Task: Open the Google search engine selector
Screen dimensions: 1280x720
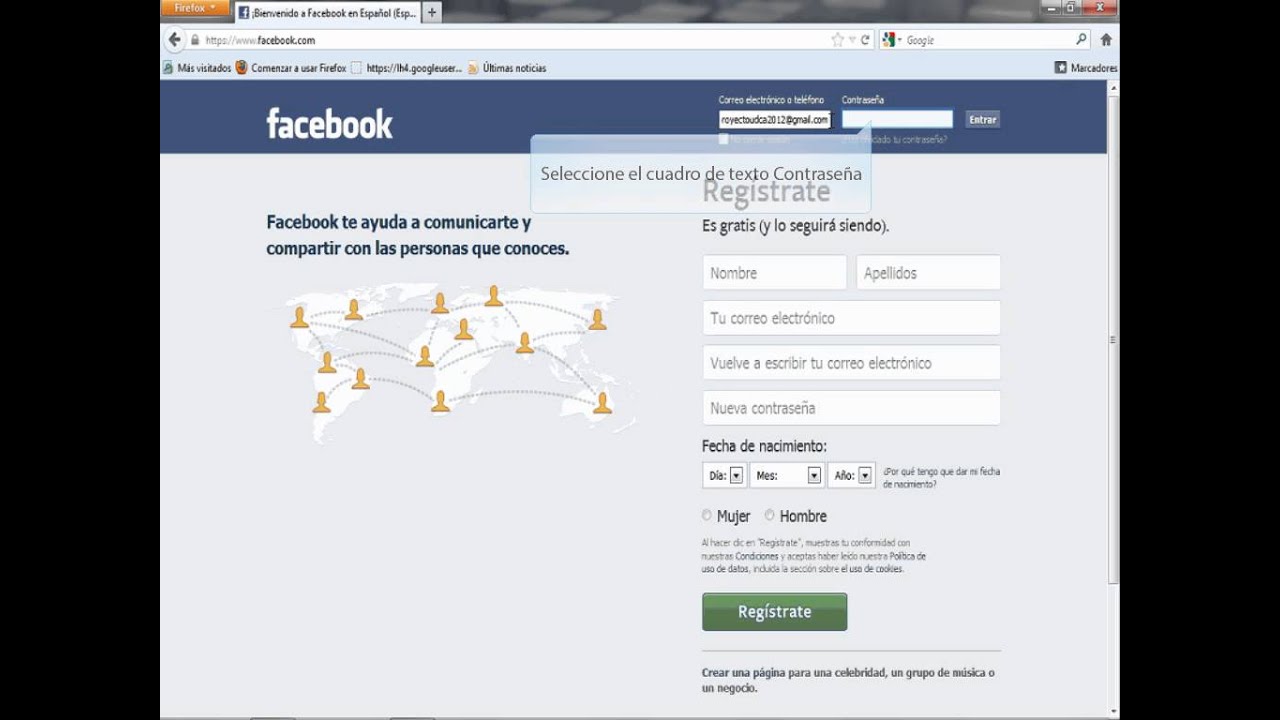Action: click(892, 40)
